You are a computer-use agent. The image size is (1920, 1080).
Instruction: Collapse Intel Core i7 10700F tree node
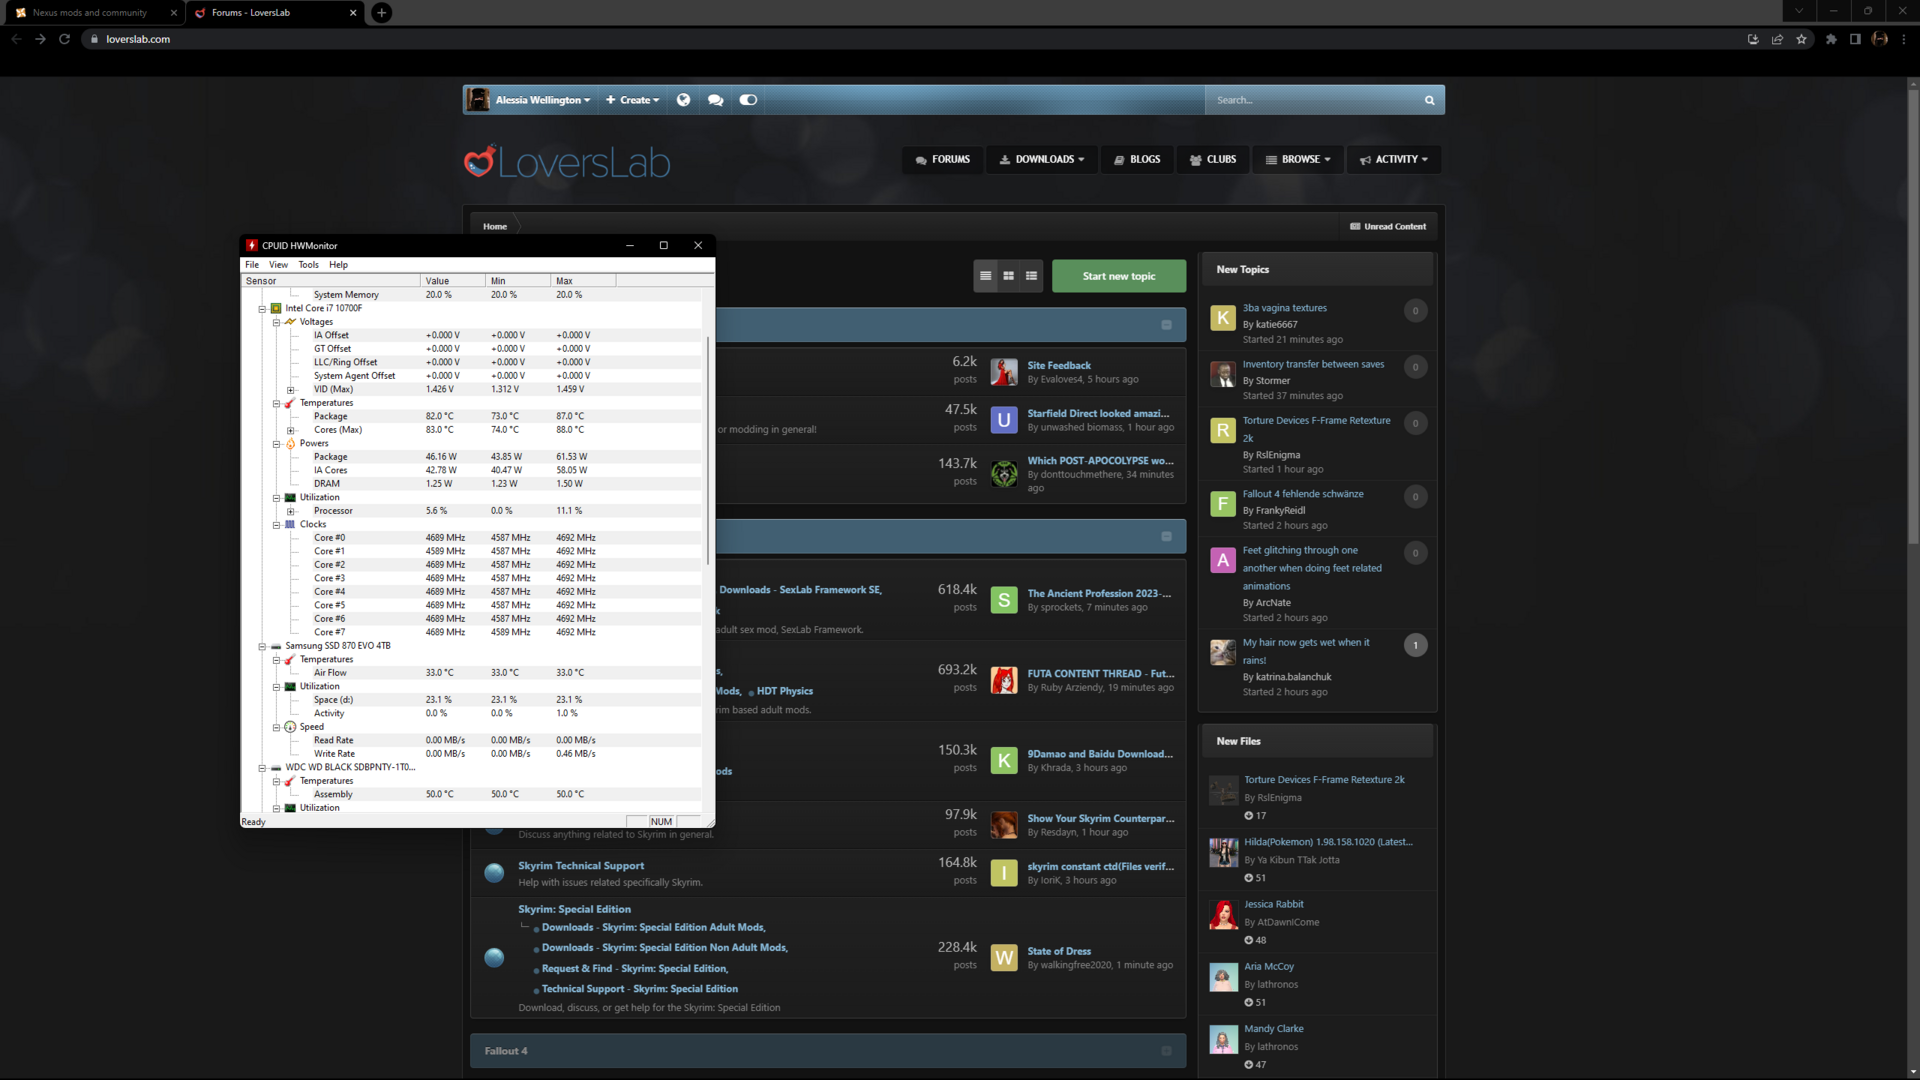262,309
